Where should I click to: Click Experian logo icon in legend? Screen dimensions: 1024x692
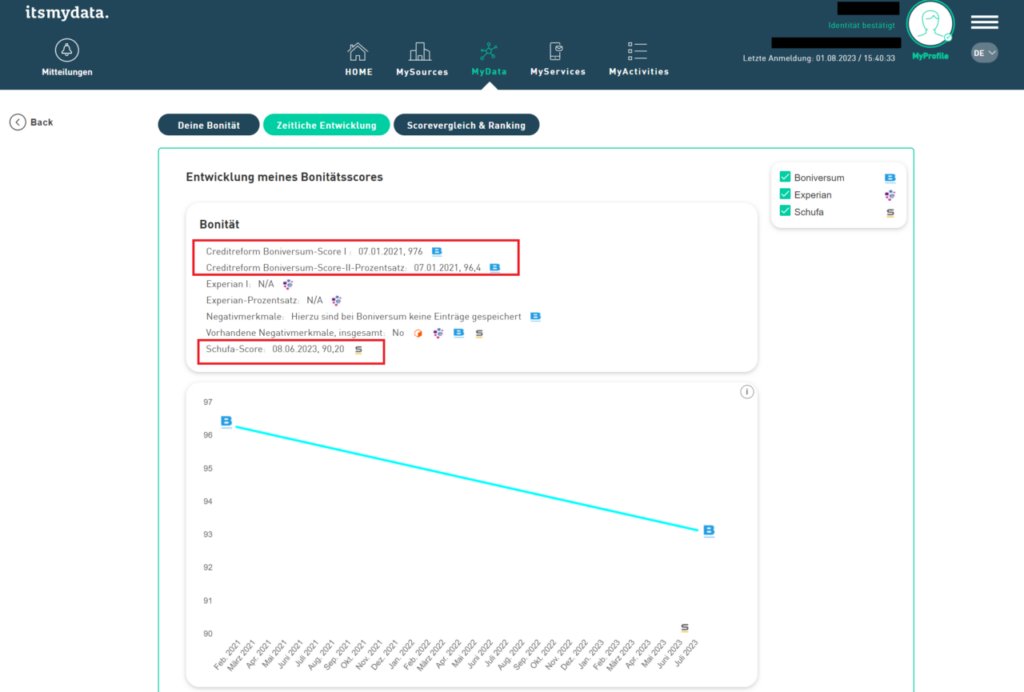pos(889,195)
